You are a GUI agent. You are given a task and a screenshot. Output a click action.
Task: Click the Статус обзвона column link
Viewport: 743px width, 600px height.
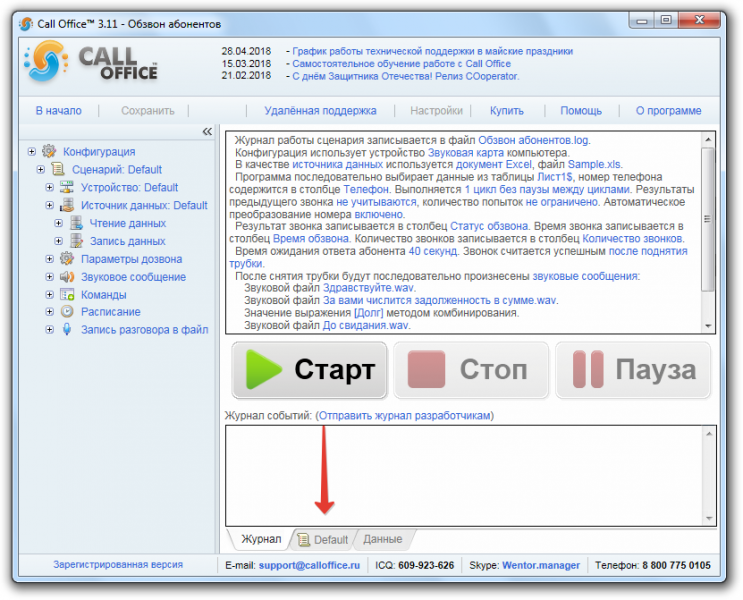coord(489,226)
